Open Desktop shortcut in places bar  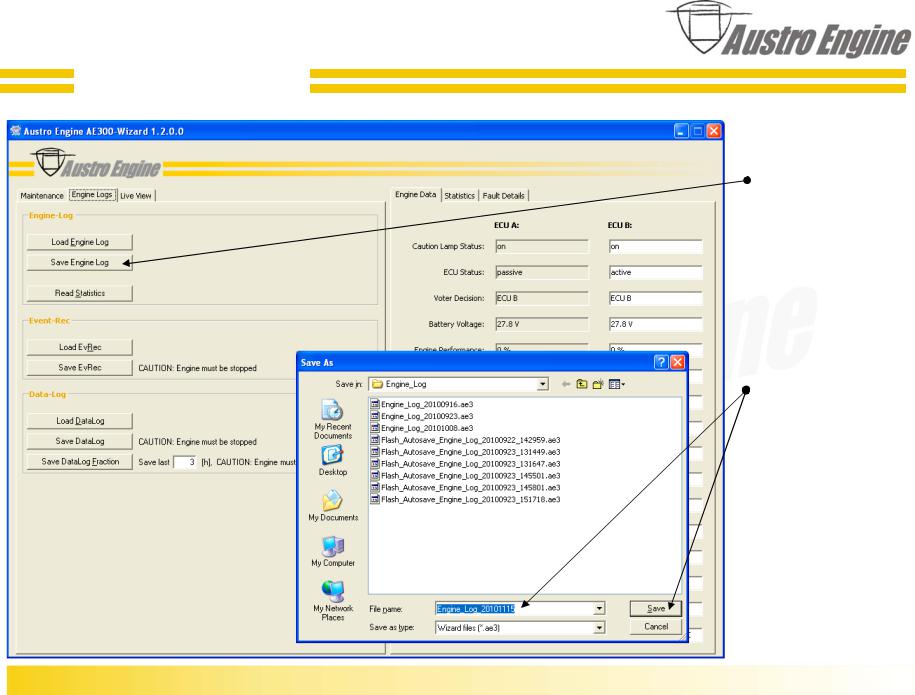333,460
